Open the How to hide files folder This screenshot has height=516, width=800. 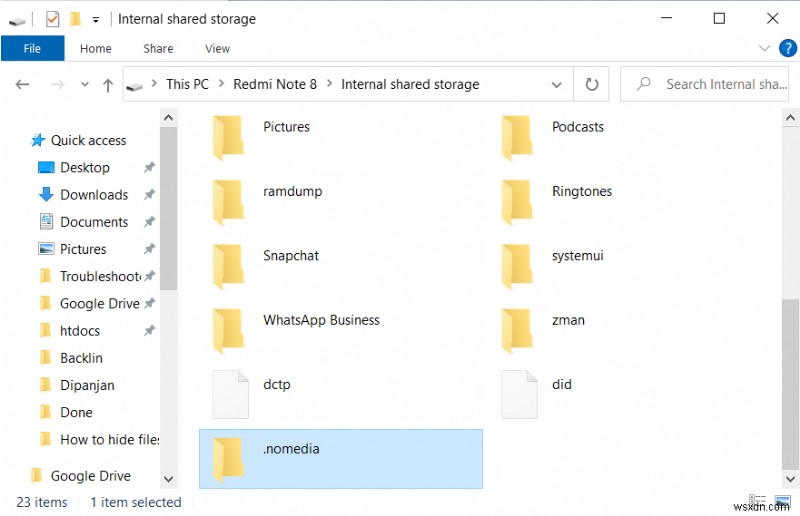click(110, 439)
